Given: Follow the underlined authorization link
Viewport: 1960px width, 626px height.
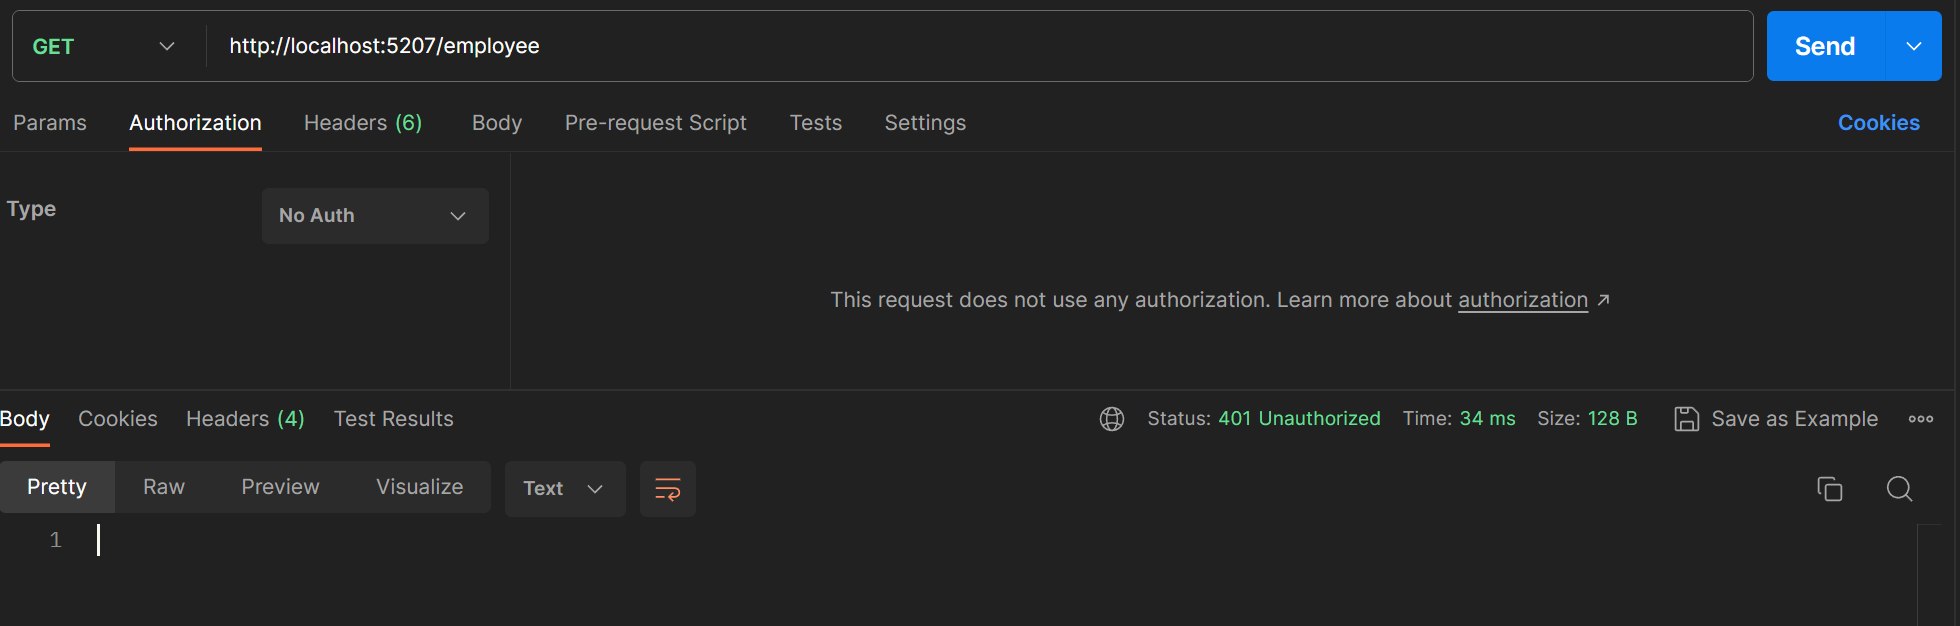Looking at the screenshot, I should [x=1523, y=300].
